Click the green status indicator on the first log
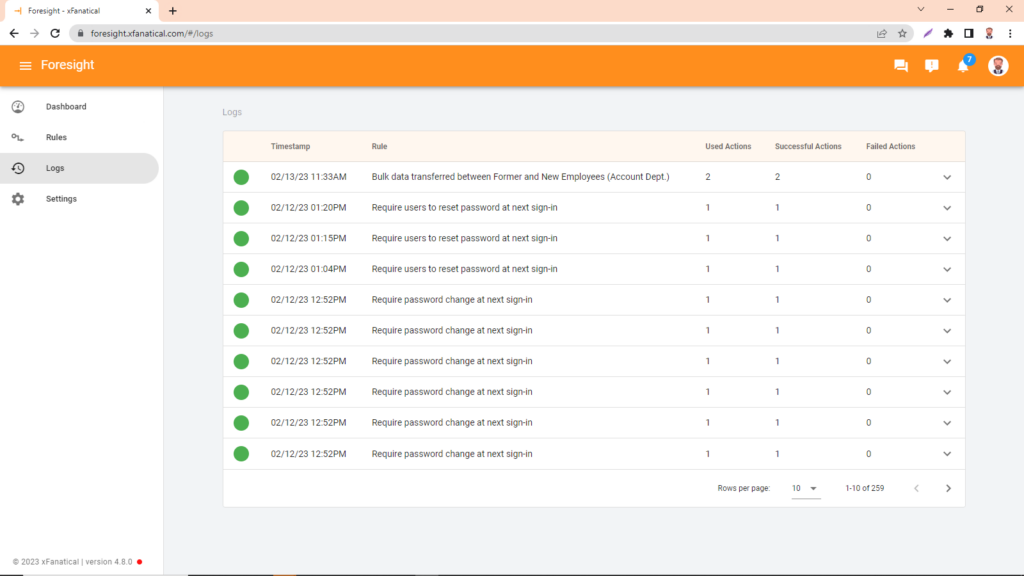This screenshot has width=1024, height=576. (x=241, y=177)
